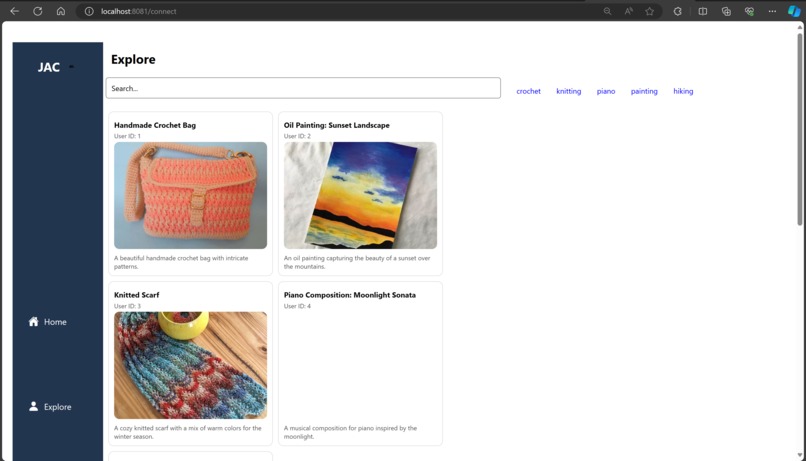Open the Handmade Crochet Bag title

point(155,125)
